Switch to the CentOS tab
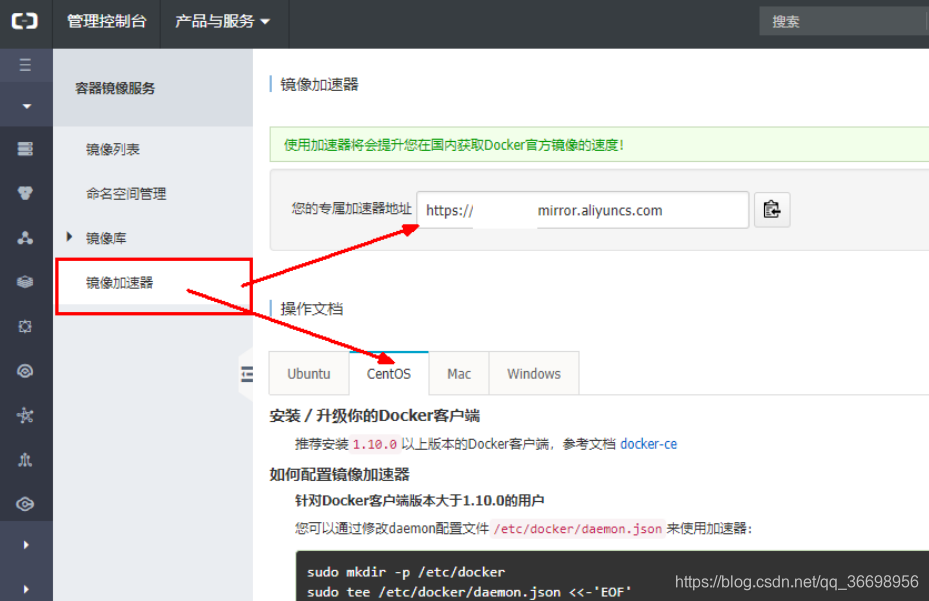929x601 pixels. pyautogui.click(x=389, y=374)
